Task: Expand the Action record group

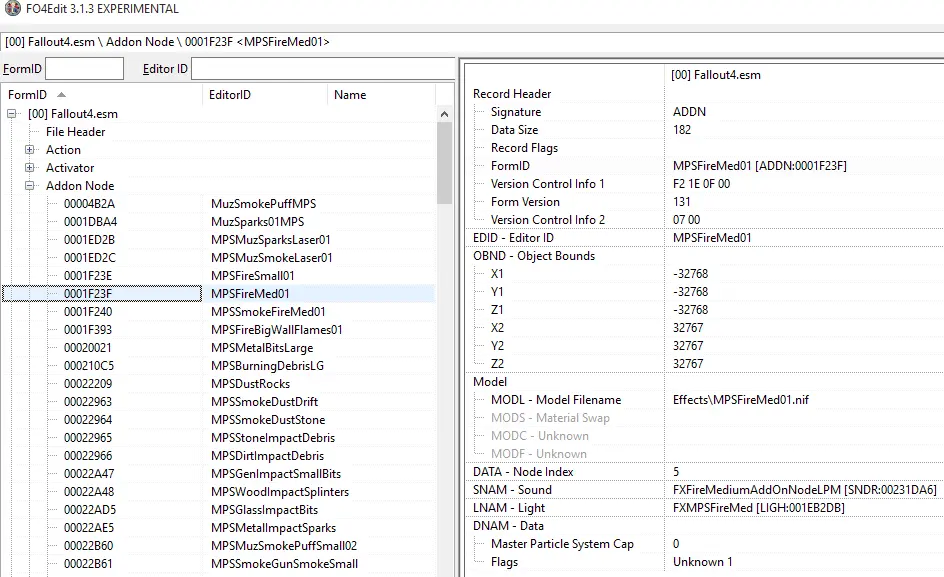Action: (30, 149)
